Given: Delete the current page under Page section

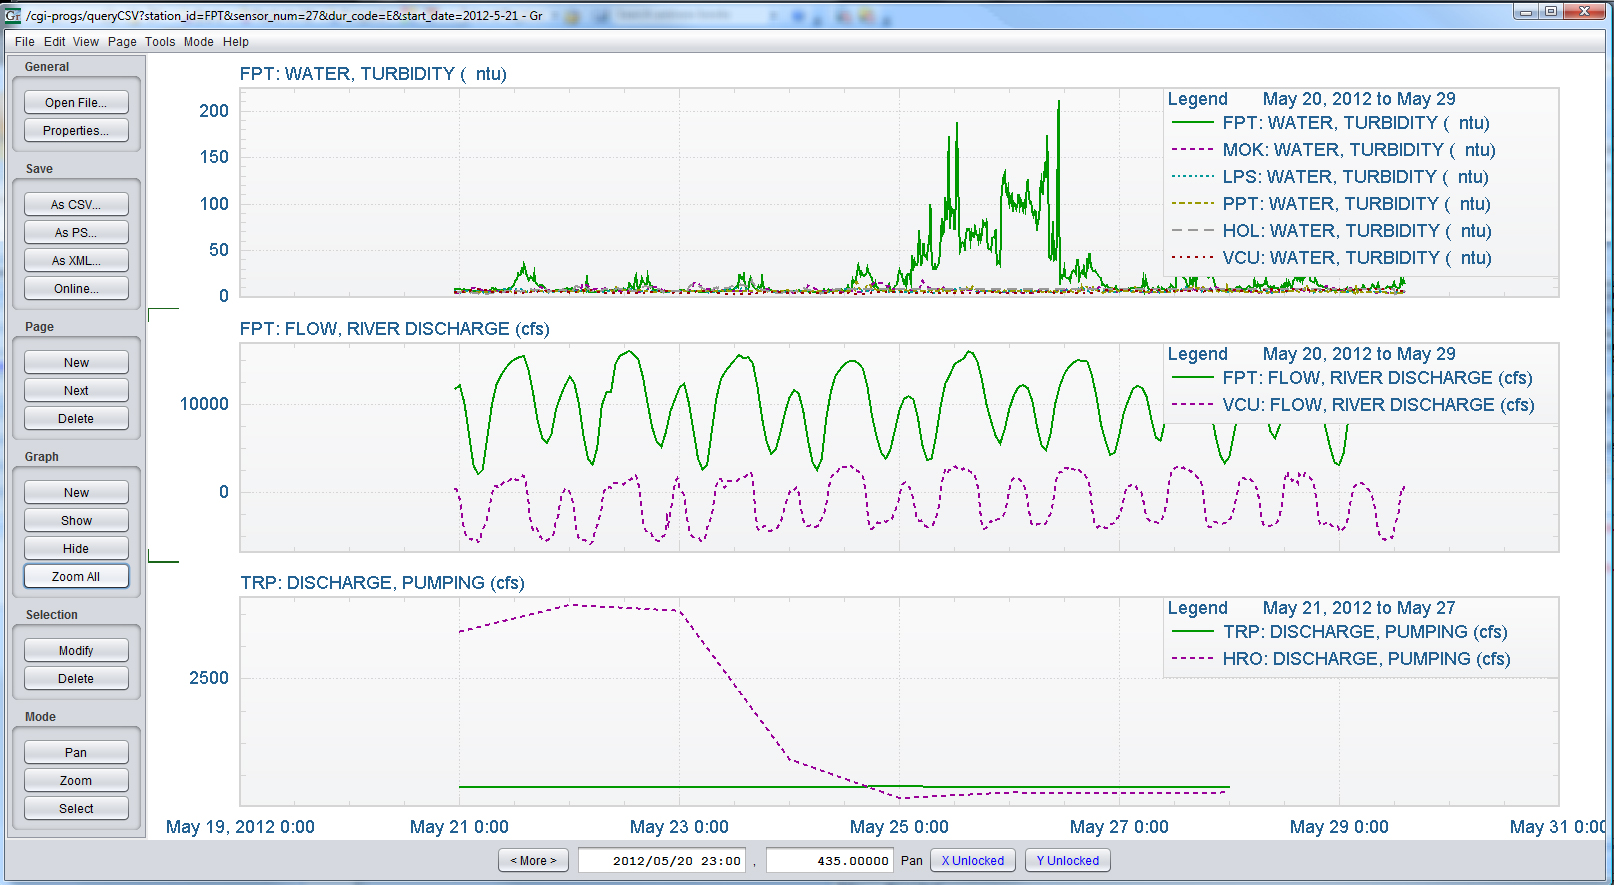Looking at the screenshot, I should click(x=76, y=419).
